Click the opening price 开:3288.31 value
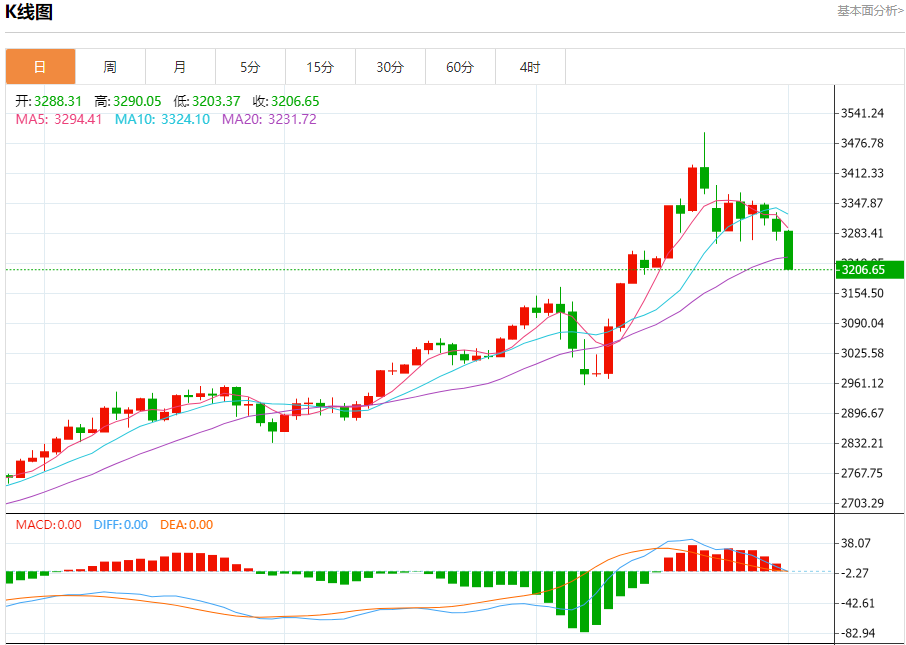 (x=46, y=101)
